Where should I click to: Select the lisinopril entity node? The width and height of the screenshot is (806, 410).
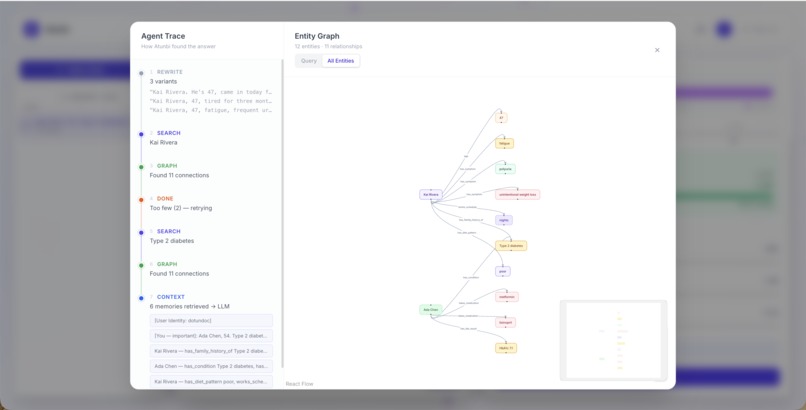click(x=505, y=323)
